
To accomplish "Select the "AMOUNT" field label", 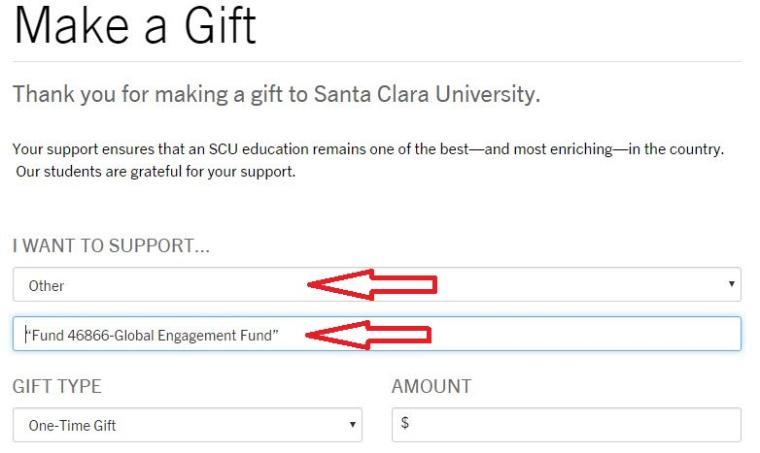I will [432, 387].
